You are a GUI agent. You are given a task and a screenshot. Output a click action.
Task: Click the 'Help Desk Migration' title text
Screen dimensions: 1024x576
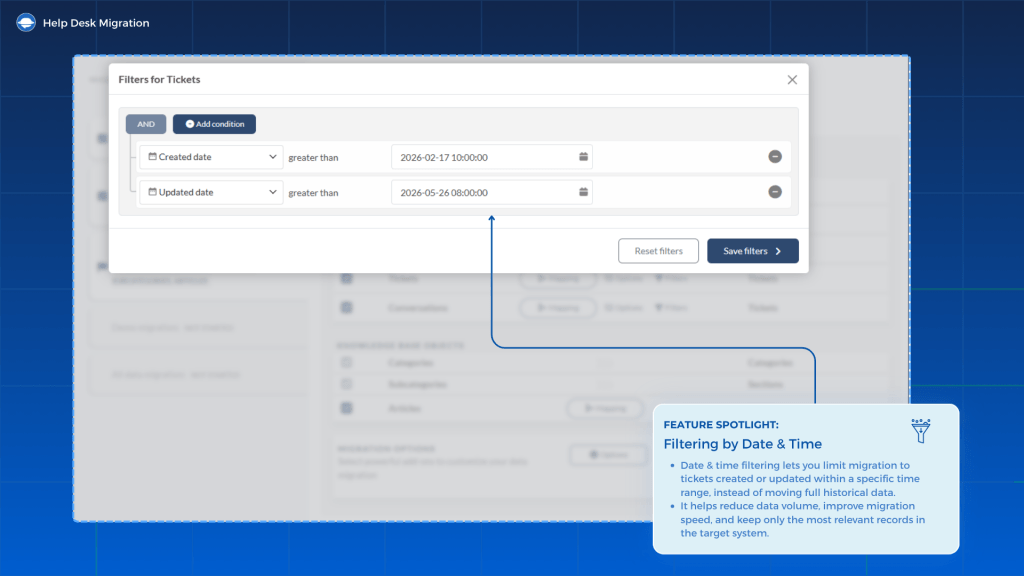coord(96,23)
